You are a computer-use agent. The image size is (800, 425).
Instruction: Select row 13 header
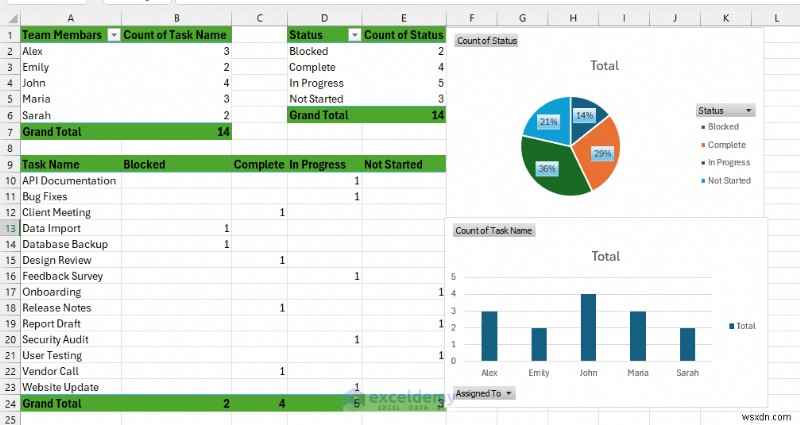[x=10, y=228]
